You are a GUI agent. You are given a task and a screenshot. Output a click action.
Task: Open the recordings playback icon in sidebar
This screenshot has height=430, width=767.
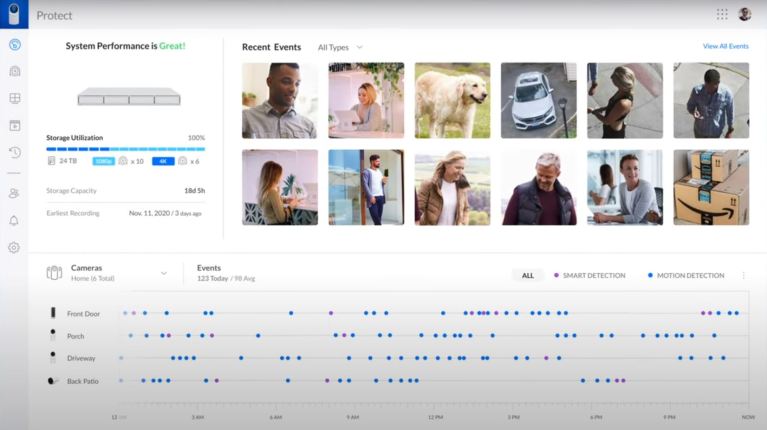point(15,125)
